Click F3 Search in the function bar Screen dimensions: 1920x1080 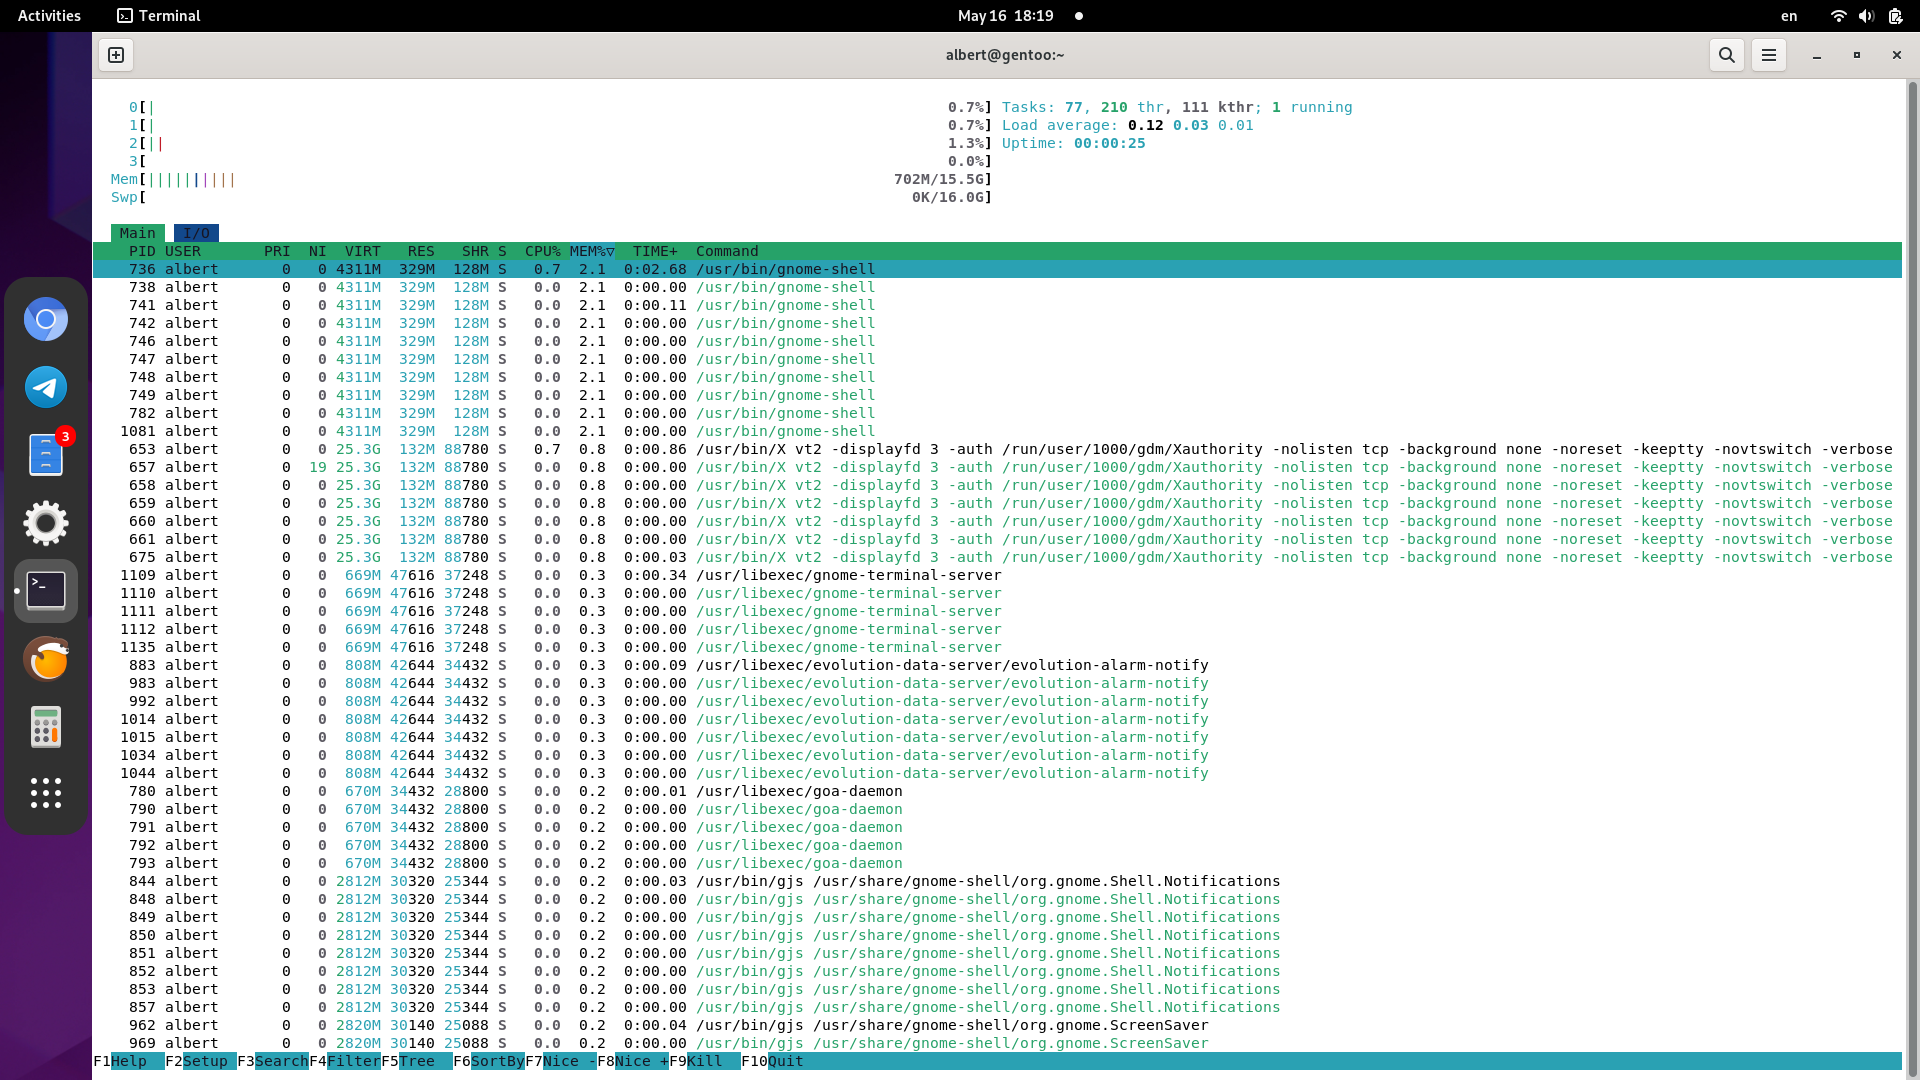pyautogui.click(x=273, y=1061)
